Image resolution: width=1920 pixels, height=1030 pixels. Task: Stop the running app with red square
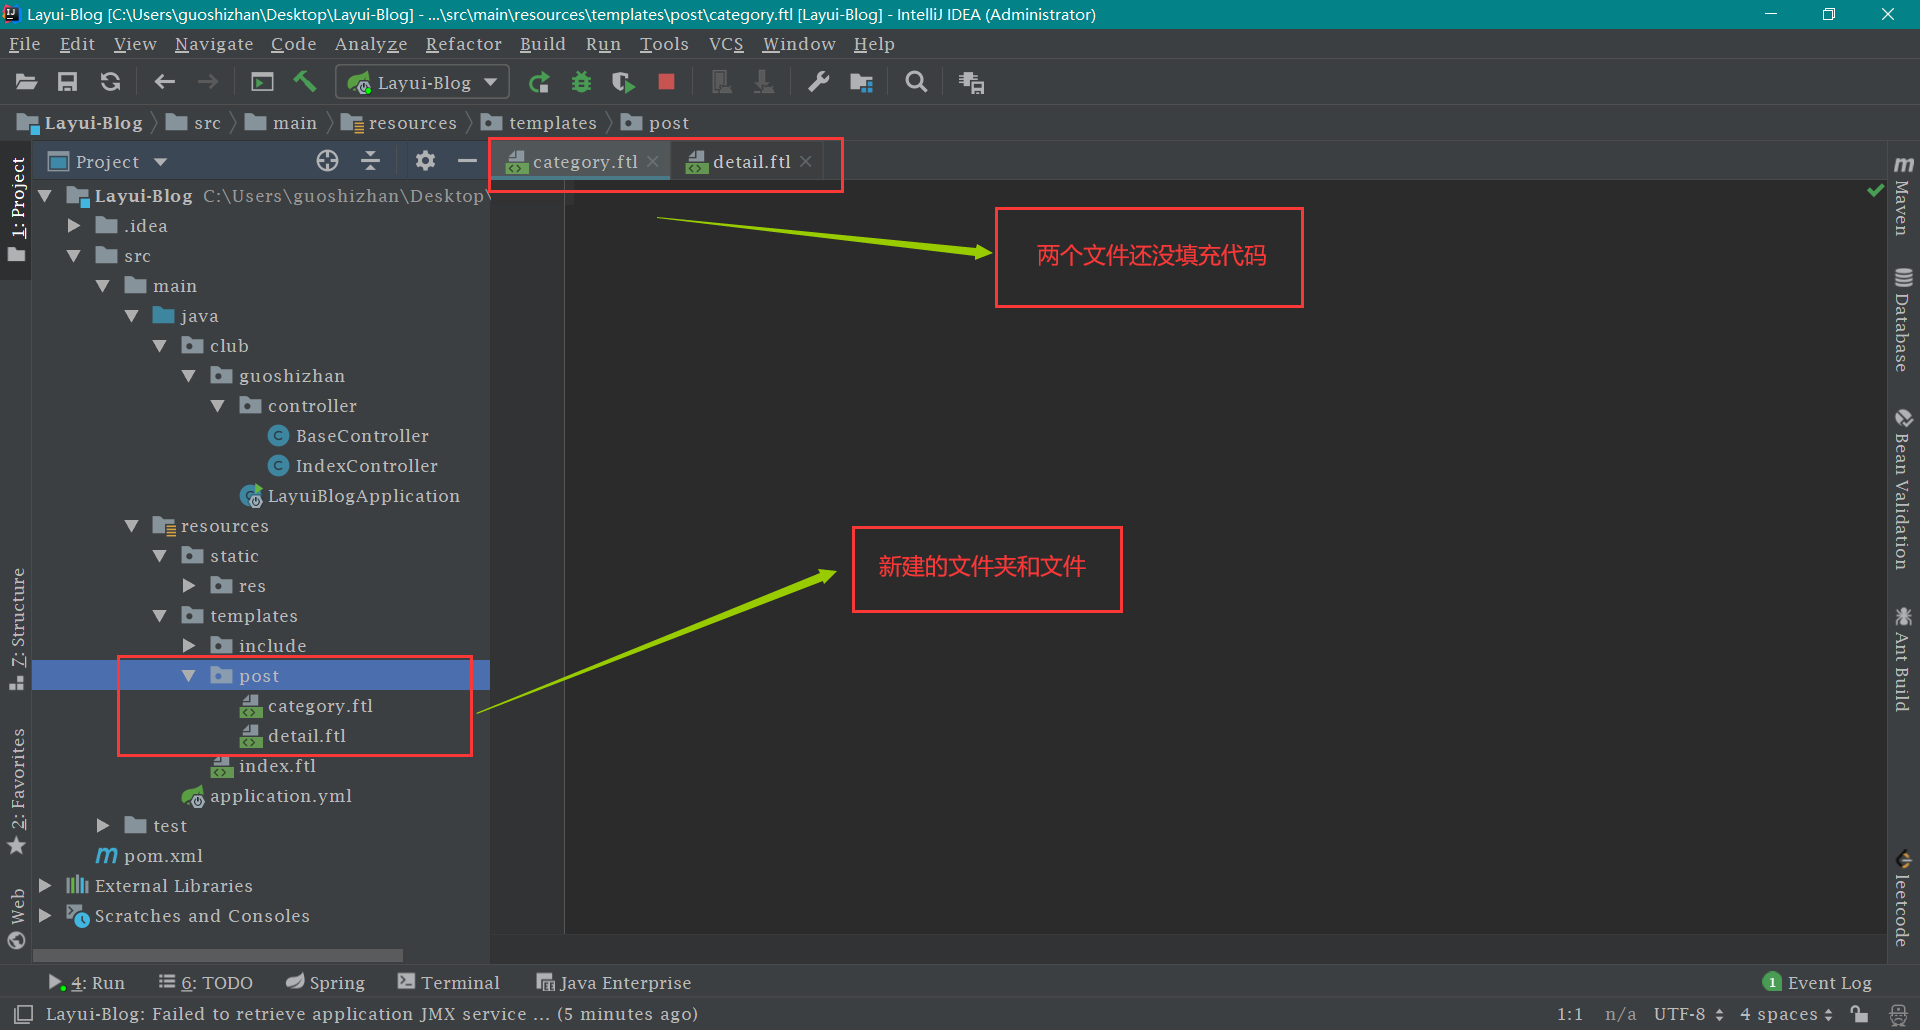point(666,82)
